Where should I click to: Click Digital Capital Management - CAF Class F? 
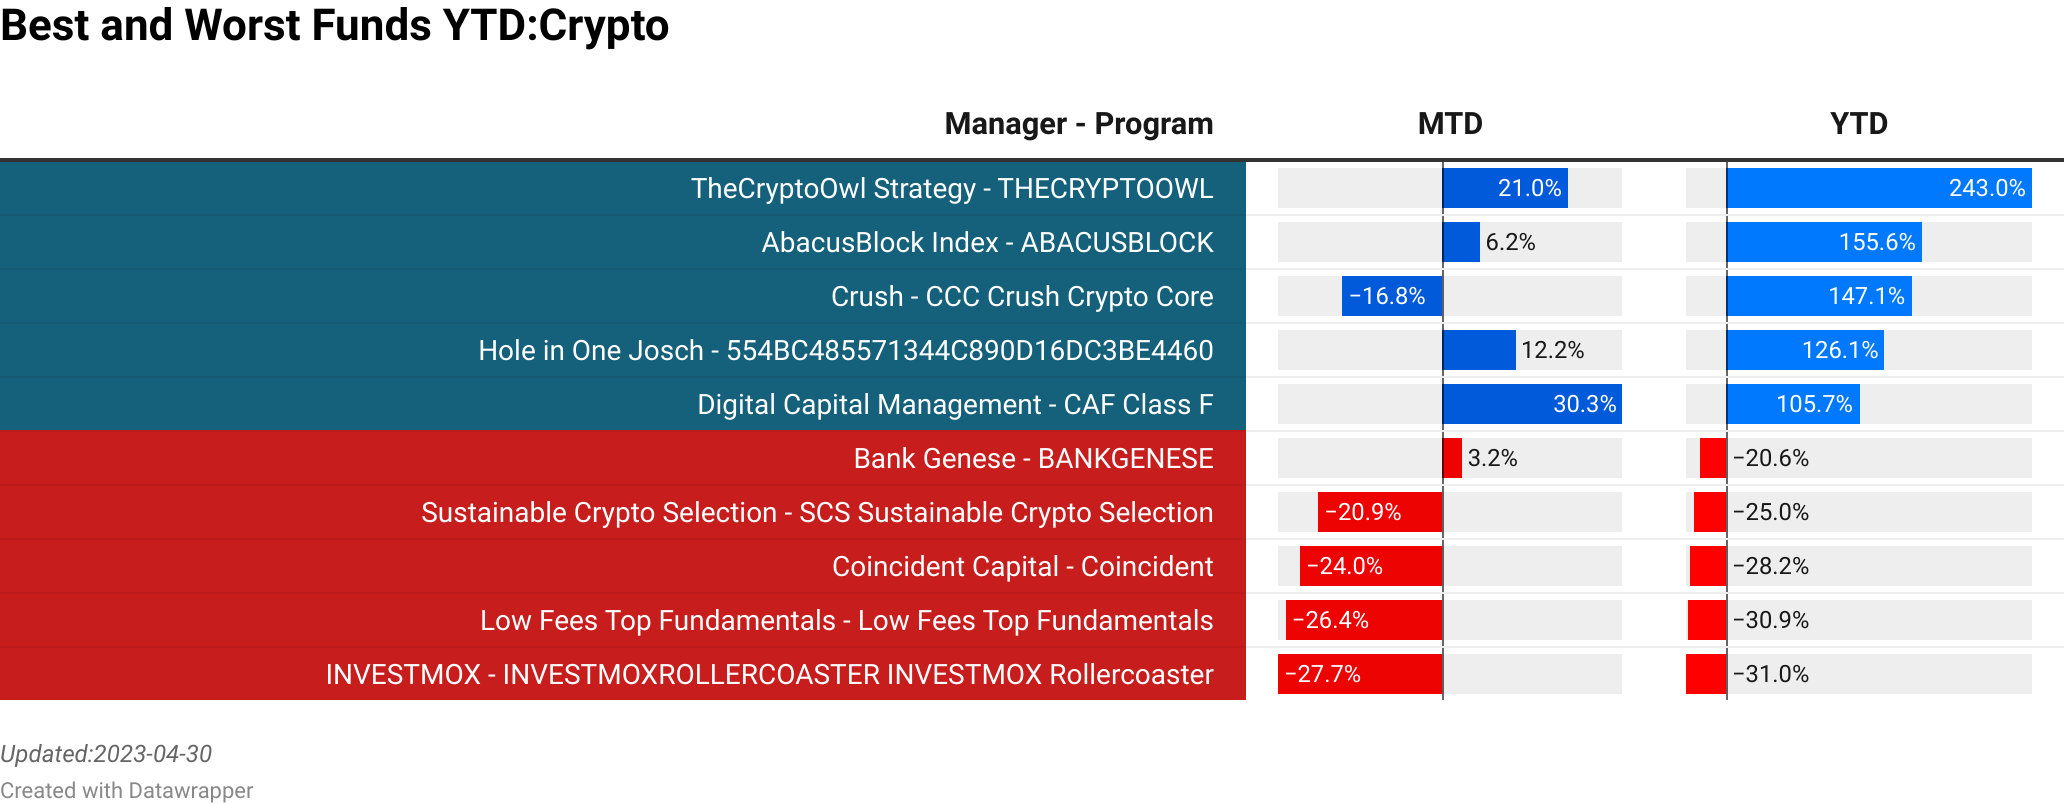pyautogui.click(x=955, y=405)
